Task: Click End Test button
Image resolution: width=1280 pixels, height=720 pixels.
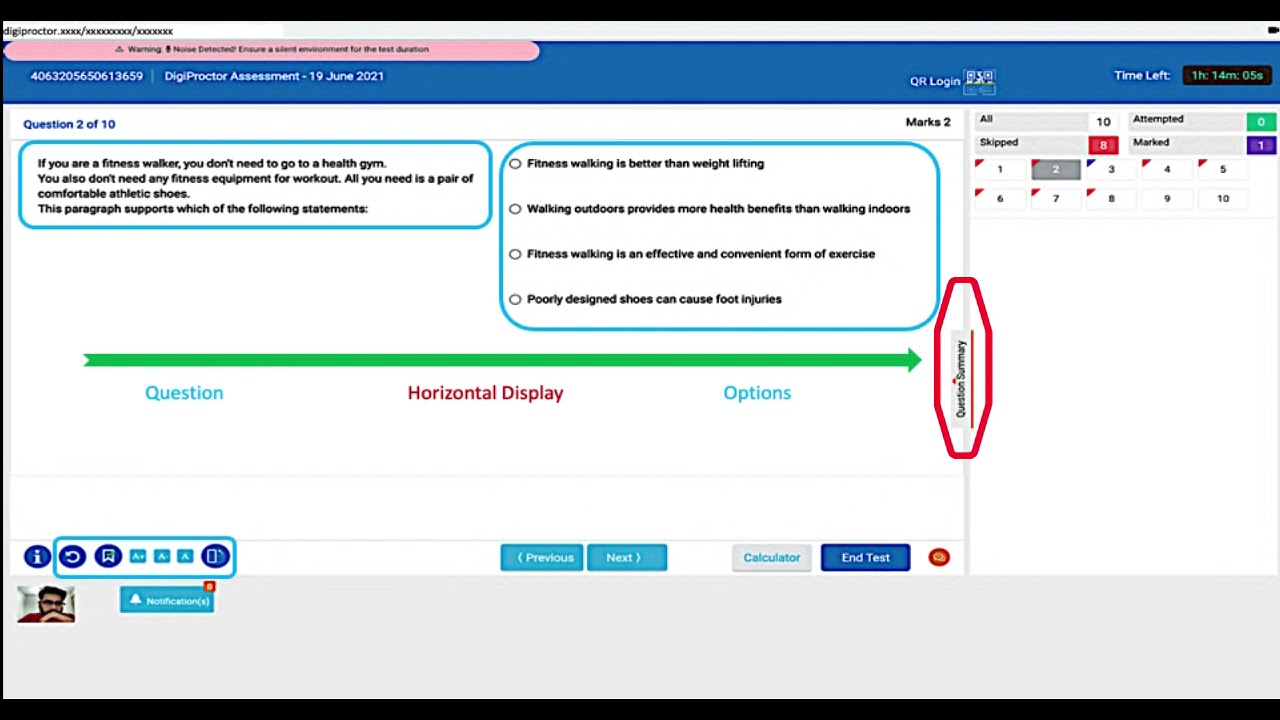Action: 865,558
